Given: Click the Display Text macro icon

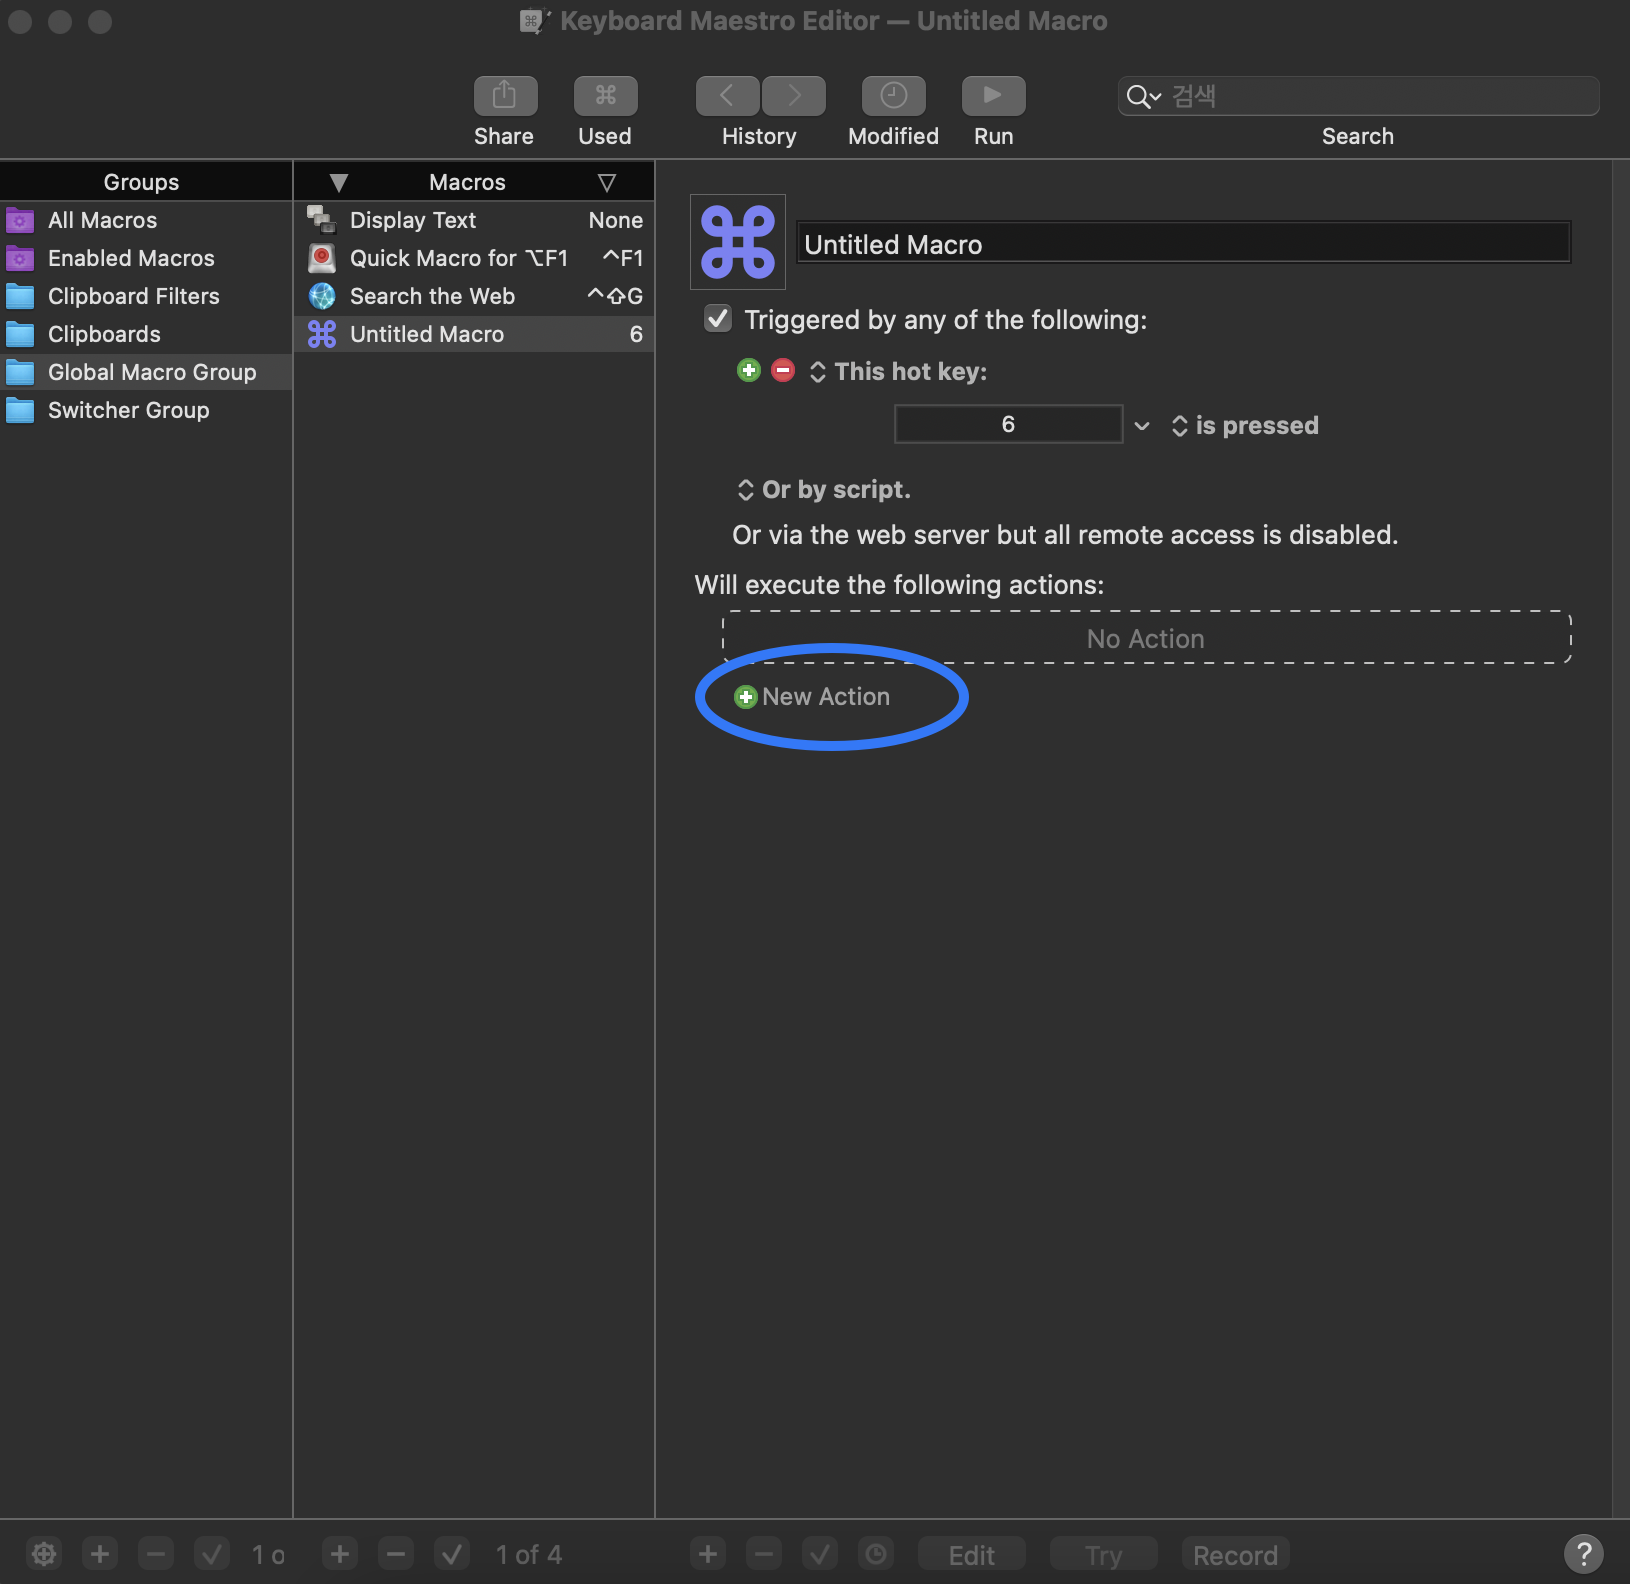Looking at the screenshot, I should coord(321,220).
